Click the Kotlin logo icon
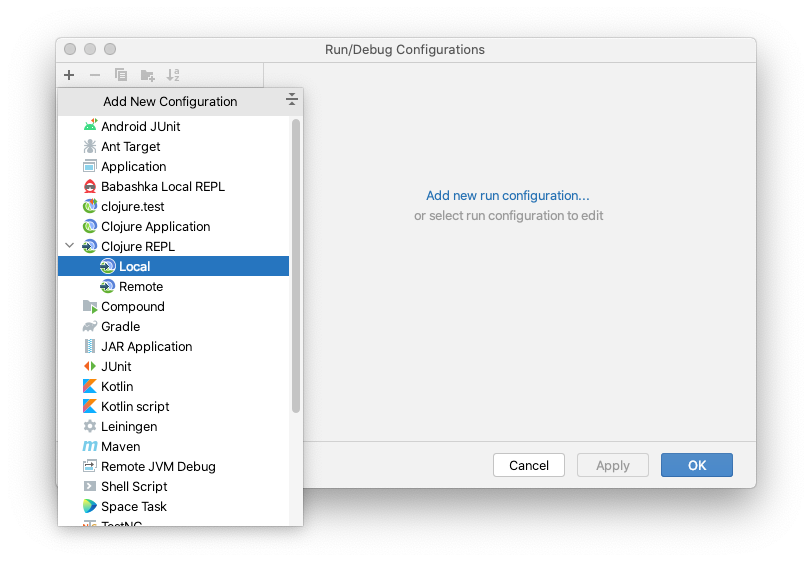812x562 pixels. (x=90, y=386)
